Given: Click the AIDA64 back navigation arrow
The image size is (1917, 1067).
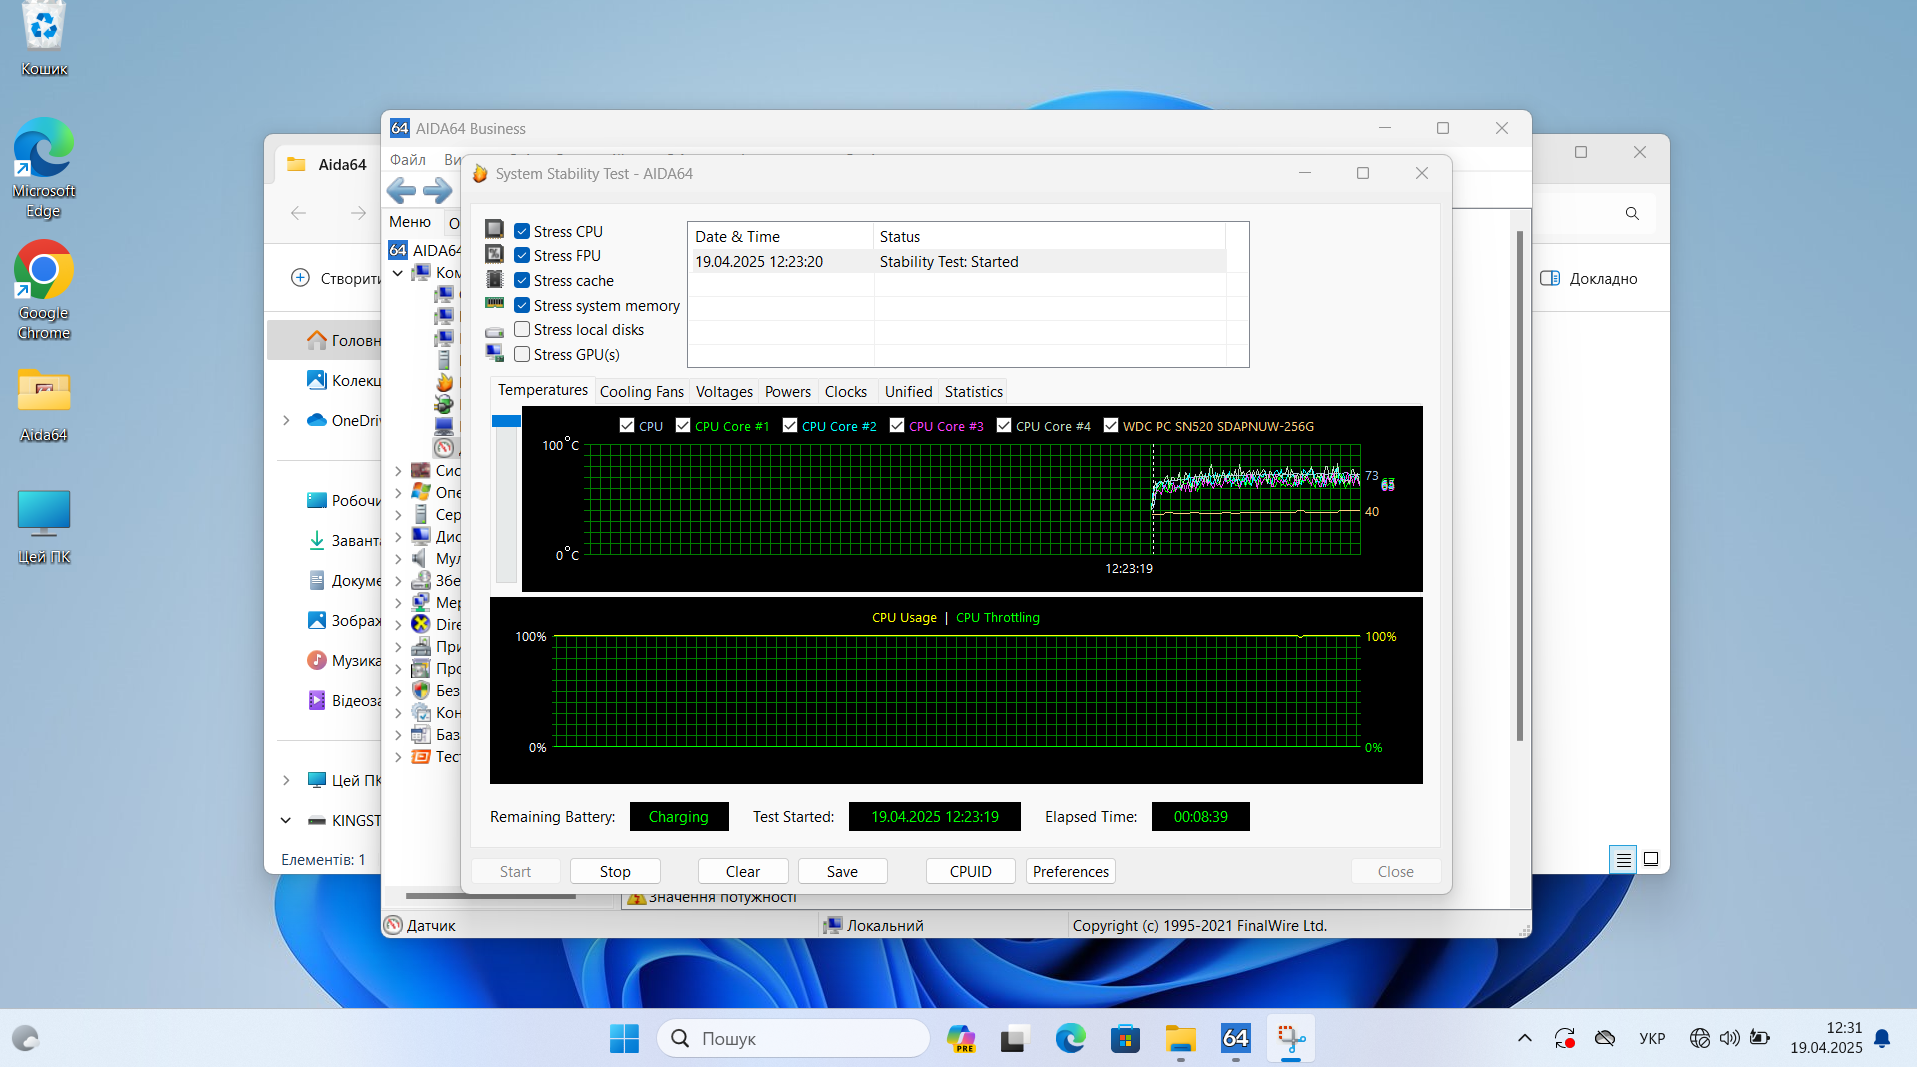Looking at the screenshot, I should 401,190.
